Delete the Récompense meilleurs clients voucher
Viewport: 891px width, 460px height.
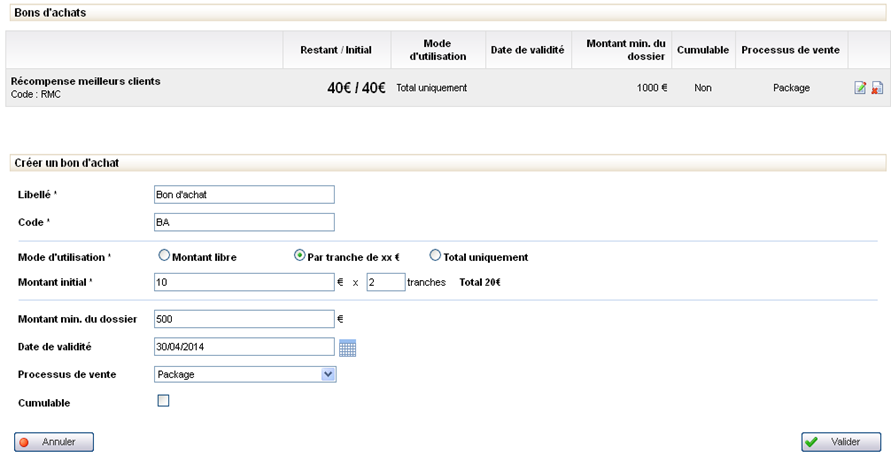click(877, 88)
